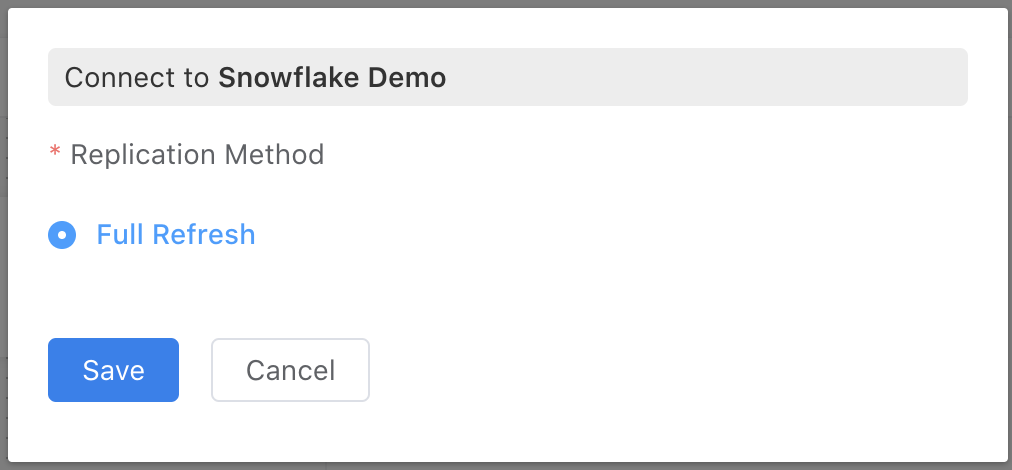Viewport: 1012px width, 470px height.
Task: Click the bold Snowflake Demo text
Action: [332, 77]
